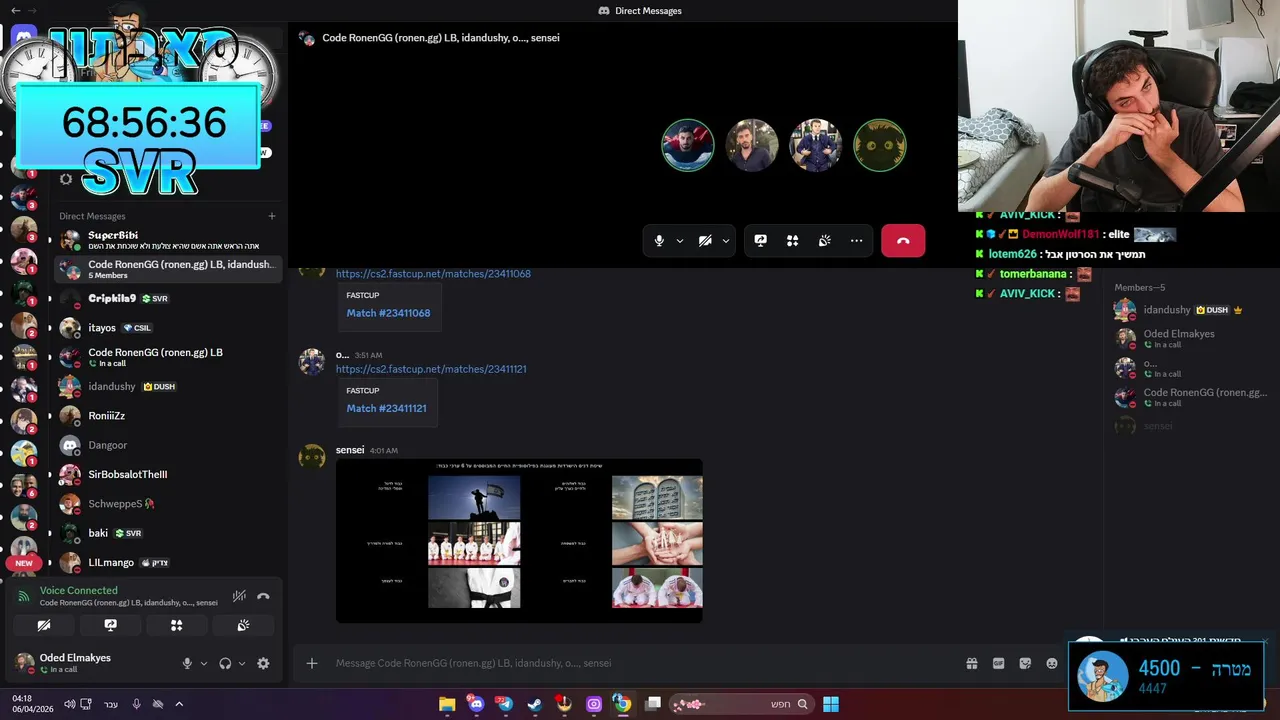Click the taskbar search box
The image size is (1280, 720).
[x=741, y=704]
